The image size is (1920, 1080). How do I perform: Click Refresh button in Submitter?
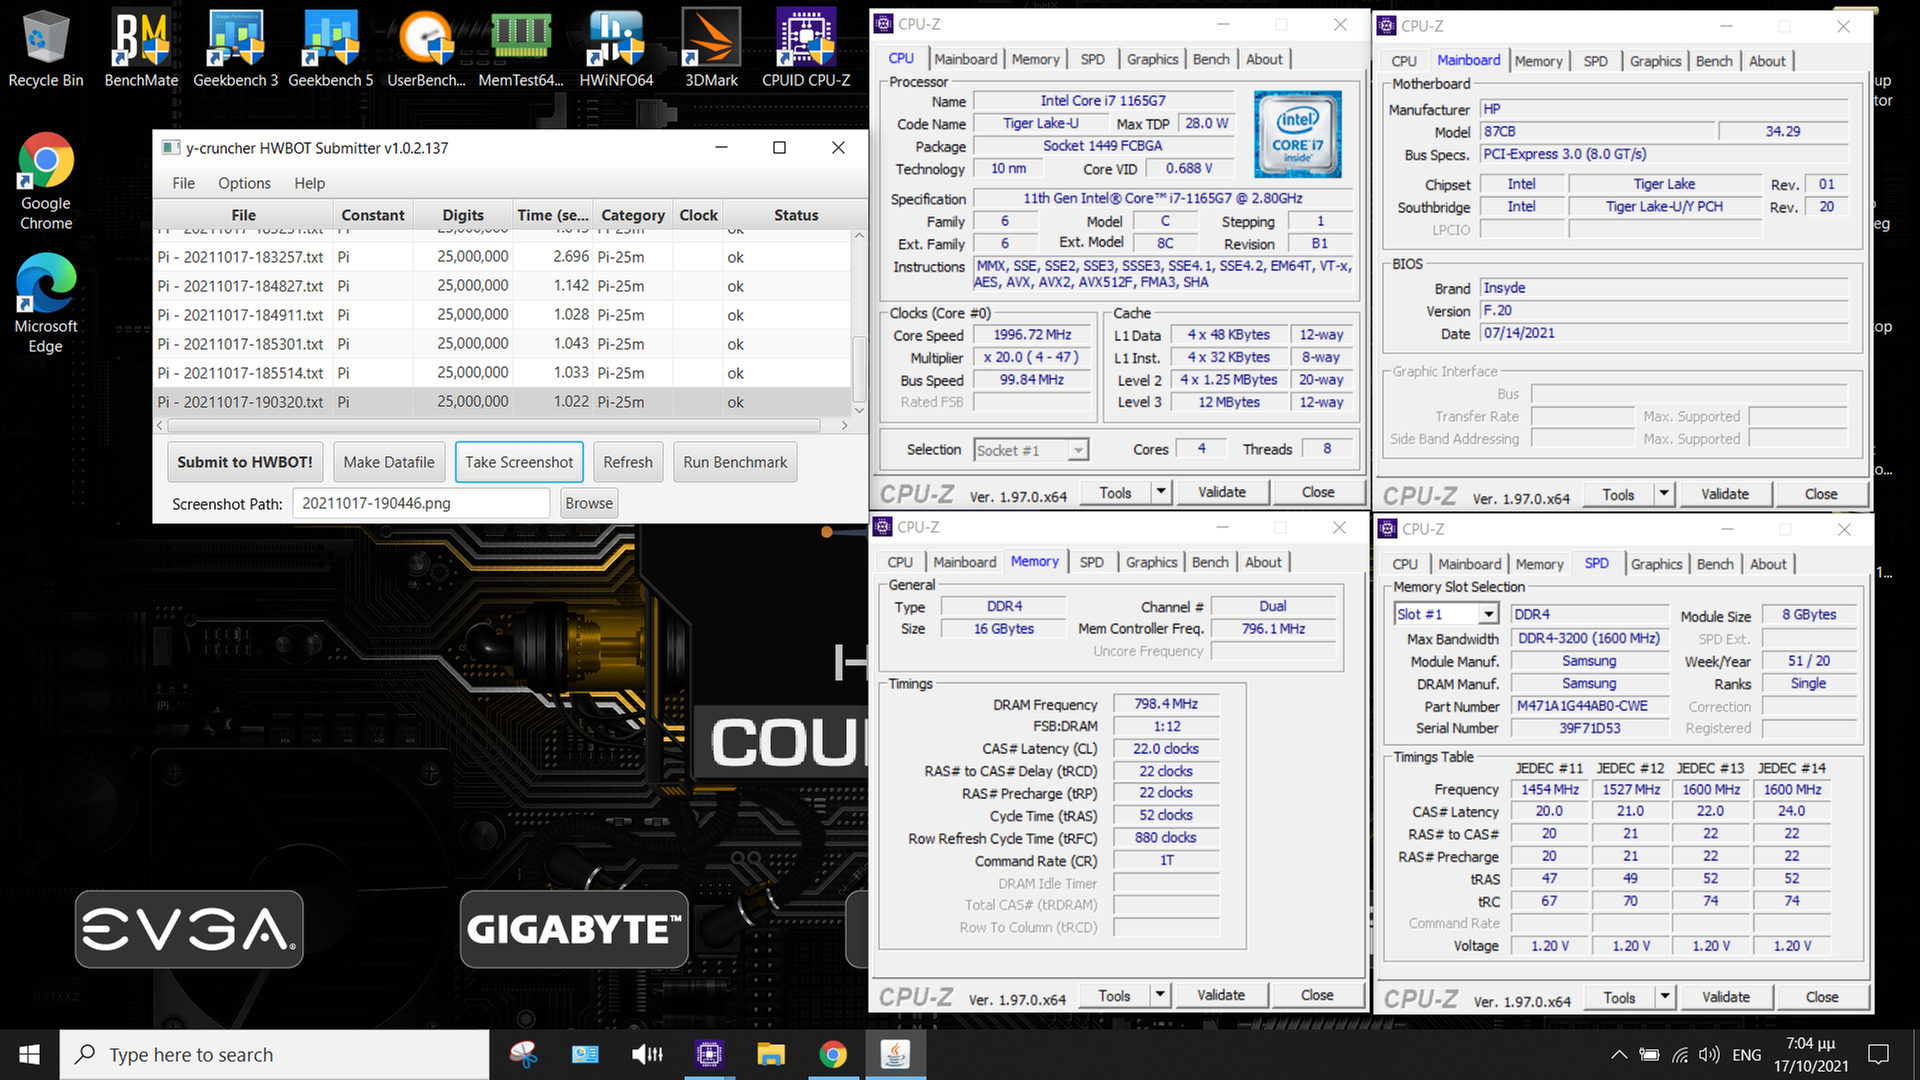(628, 462)
